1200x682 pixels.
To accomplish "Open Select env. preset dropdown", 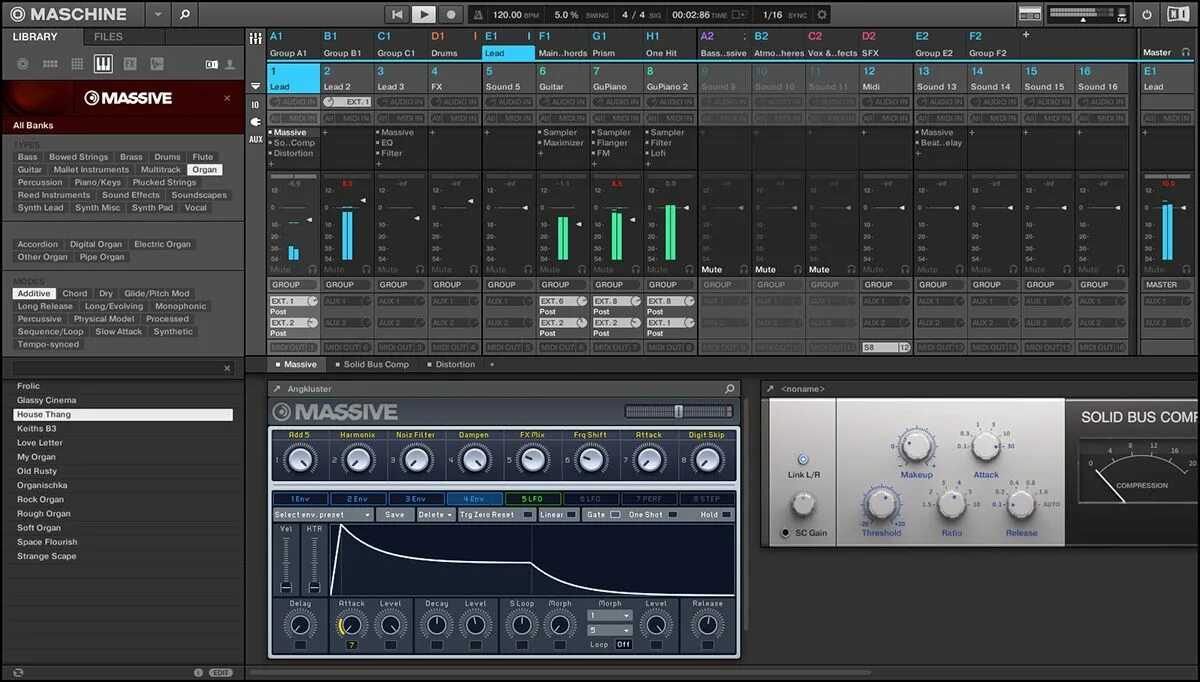I will [x=322, y=515].
